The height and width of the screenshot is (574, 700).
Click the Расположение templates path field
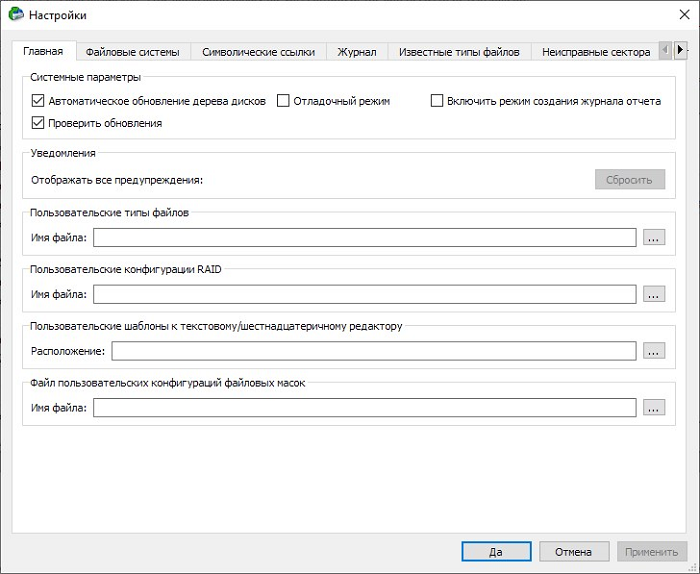coord(374,351)
